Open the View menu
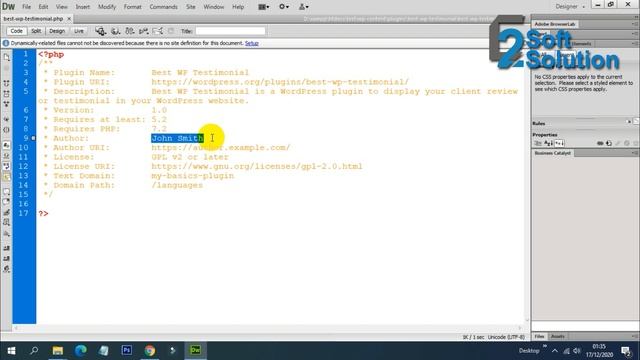This screenshot has width=640, height=360. [x=62, y=7]
